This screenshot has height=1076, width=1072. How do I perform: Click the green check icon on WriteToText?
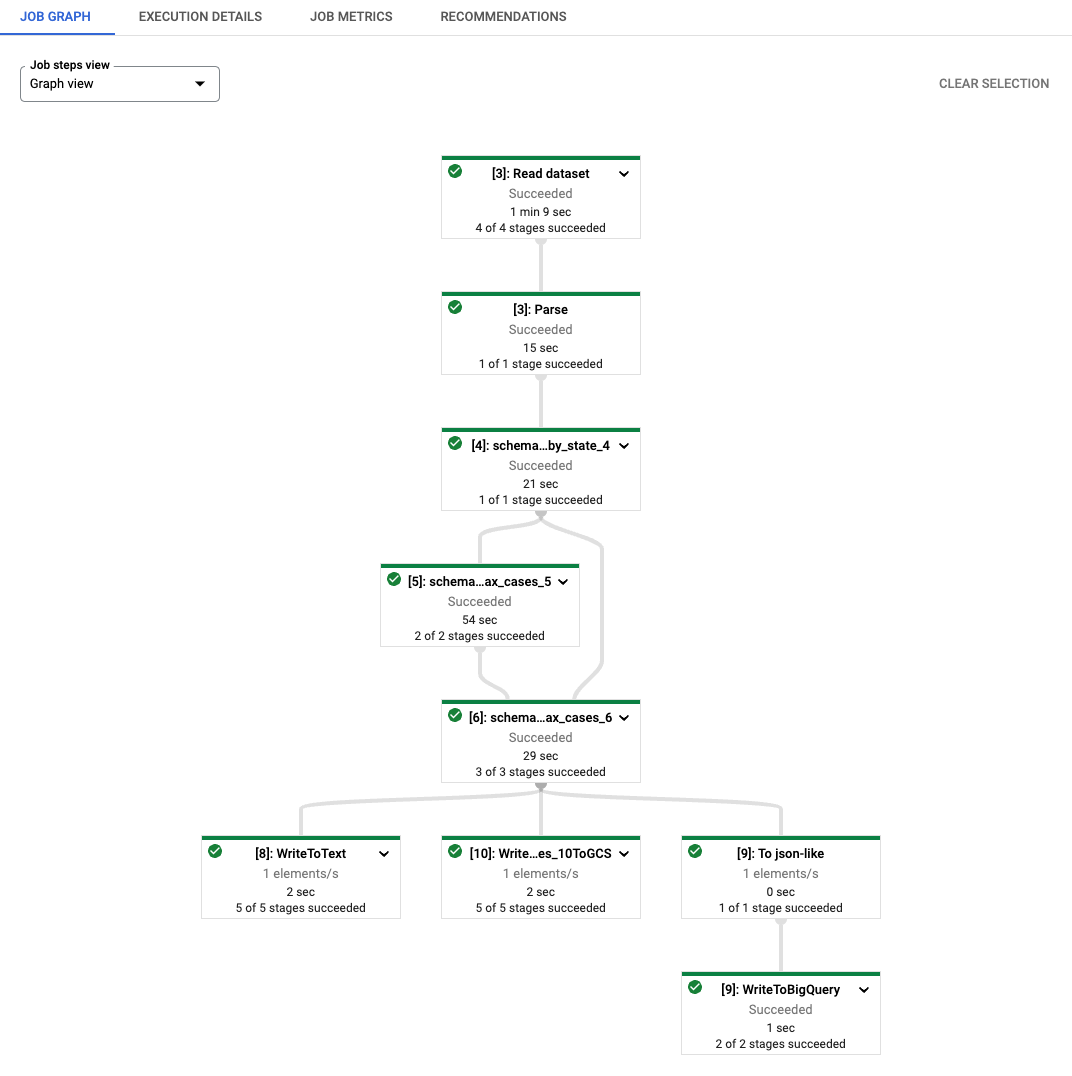coord(215,851)
